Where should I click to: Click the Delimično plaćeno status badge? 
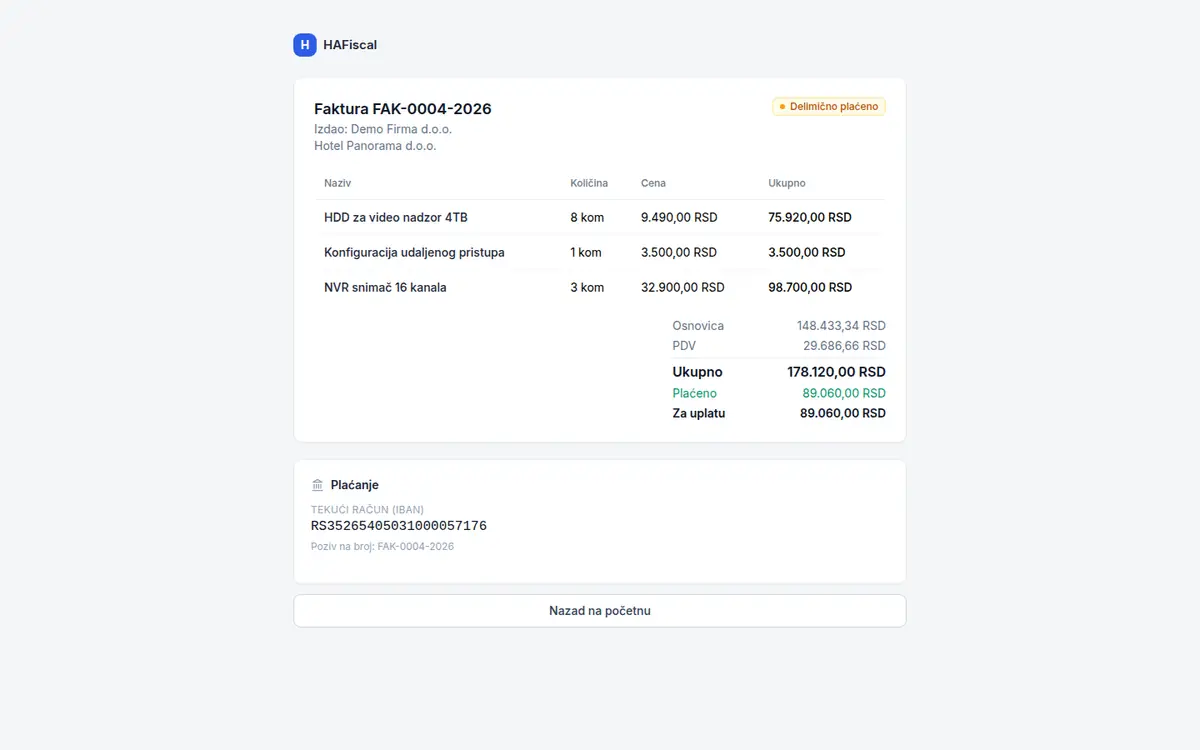[829, 107]
